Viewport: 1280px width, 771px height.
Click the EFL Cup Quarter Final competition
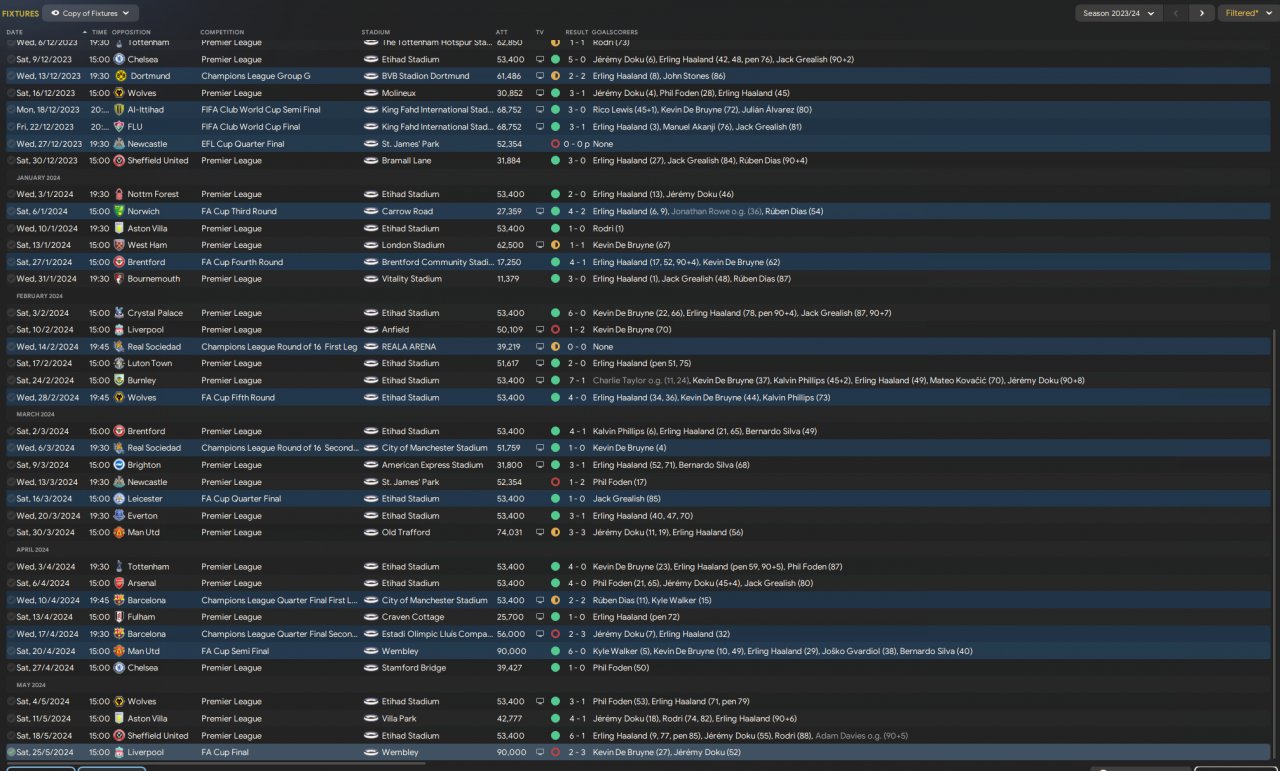coord(243,144)
